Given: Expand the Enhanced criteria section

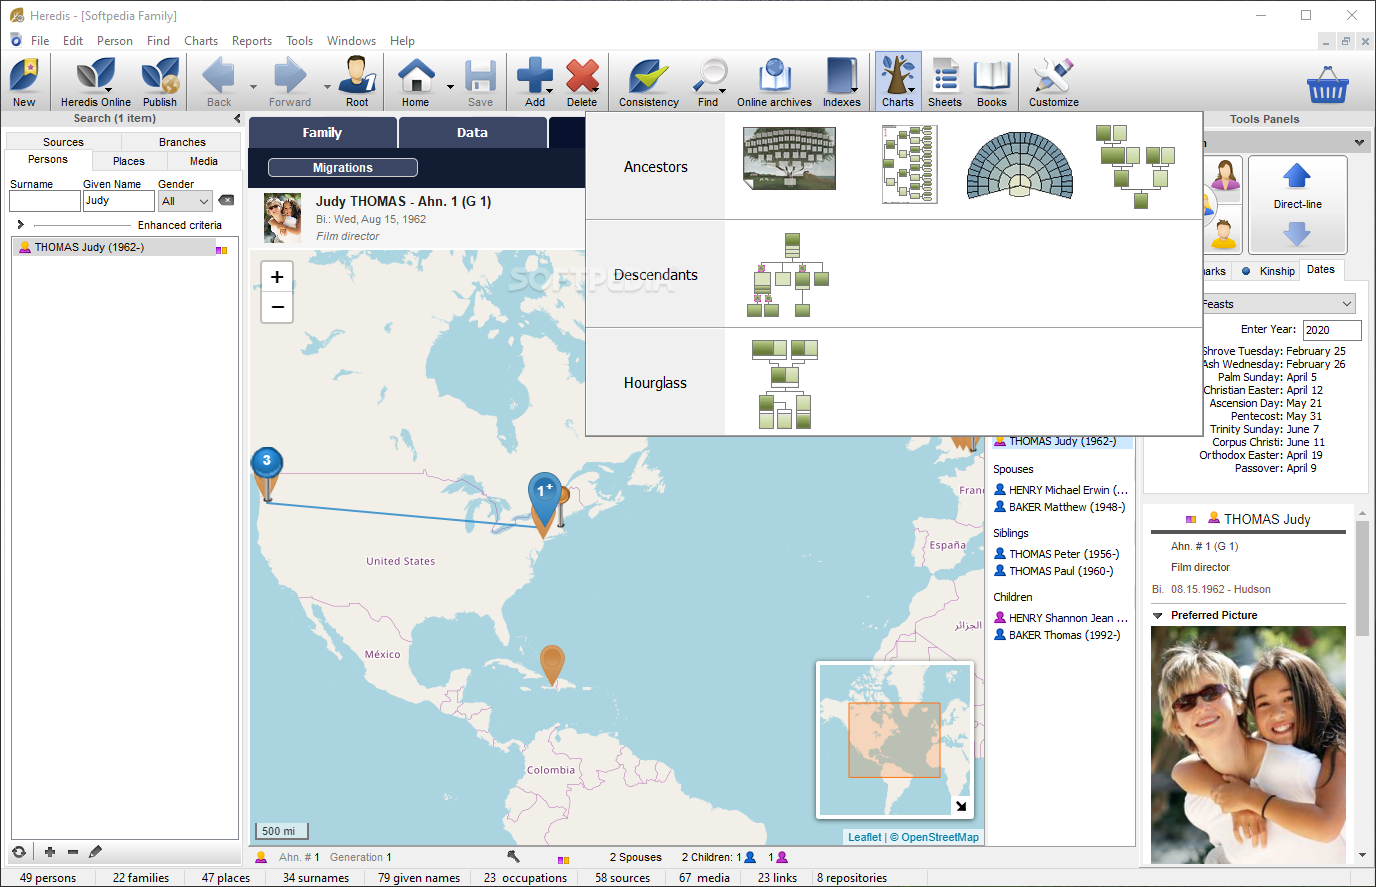Looking at the screenshot, I should click(20, 225).
